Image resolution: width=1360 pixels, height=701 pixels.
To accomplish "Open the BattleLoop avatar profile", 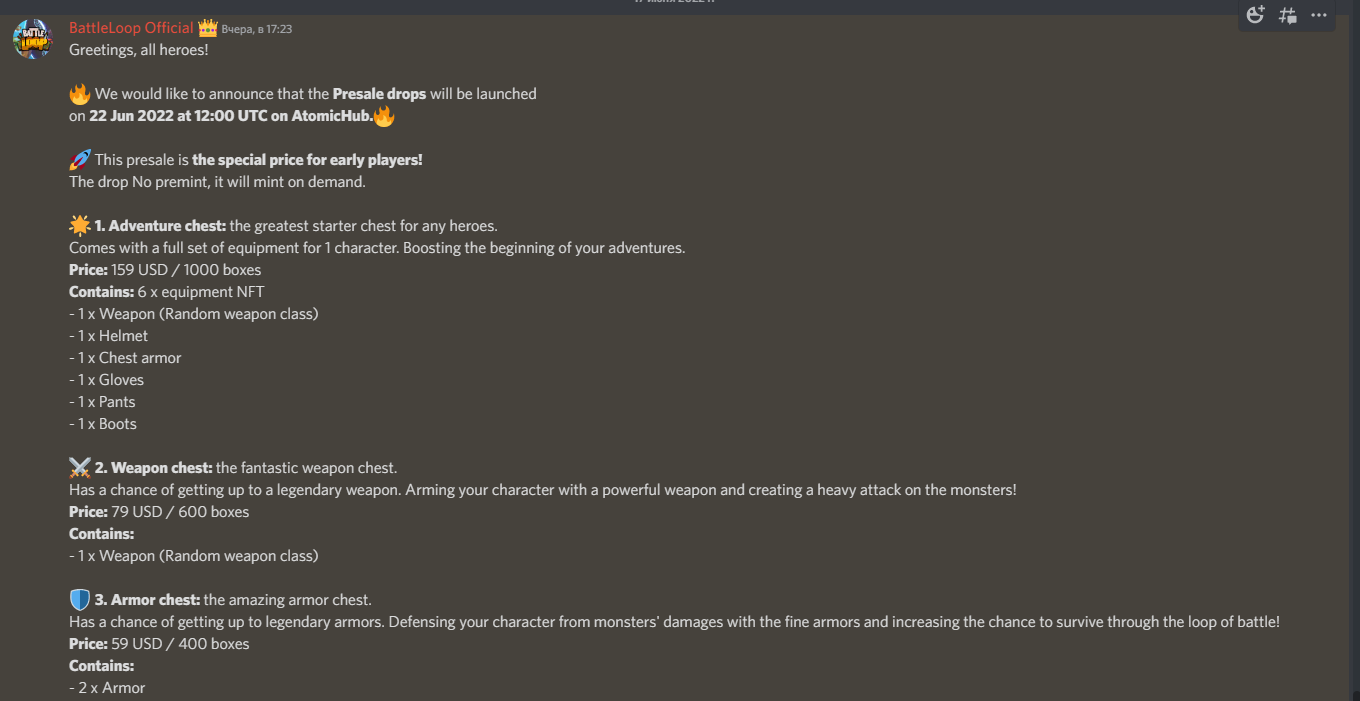I will pos(32,39).
